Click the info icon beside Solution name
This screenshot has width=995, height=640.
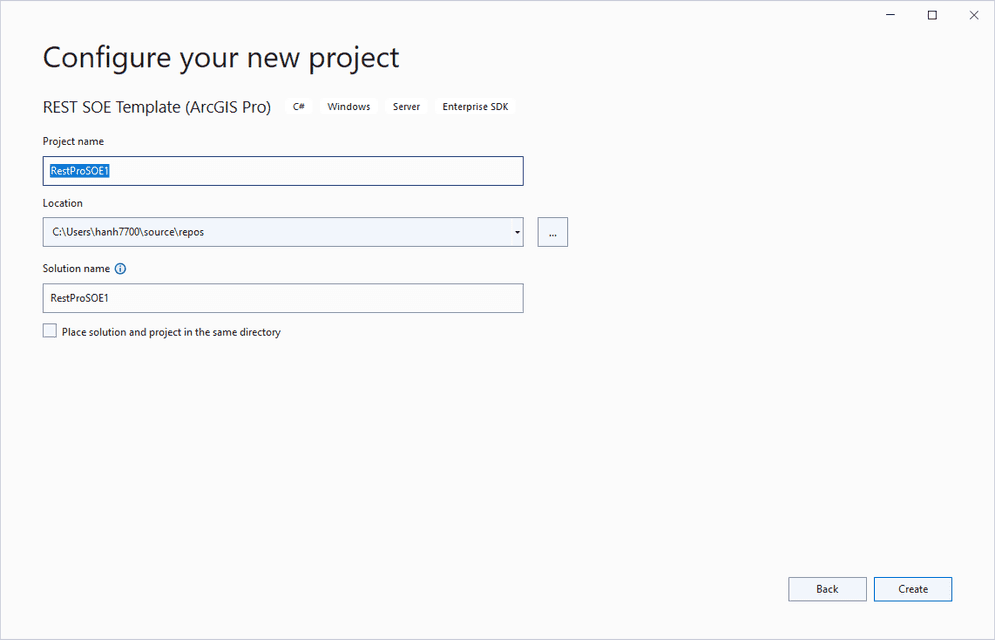pyautogui.click(x=121, y=269)
